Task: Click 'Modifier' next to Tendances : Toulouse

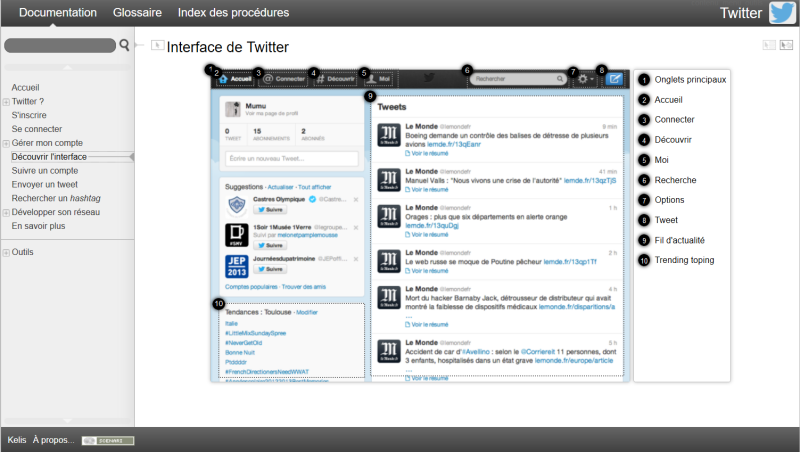Action: click(307, 312)
